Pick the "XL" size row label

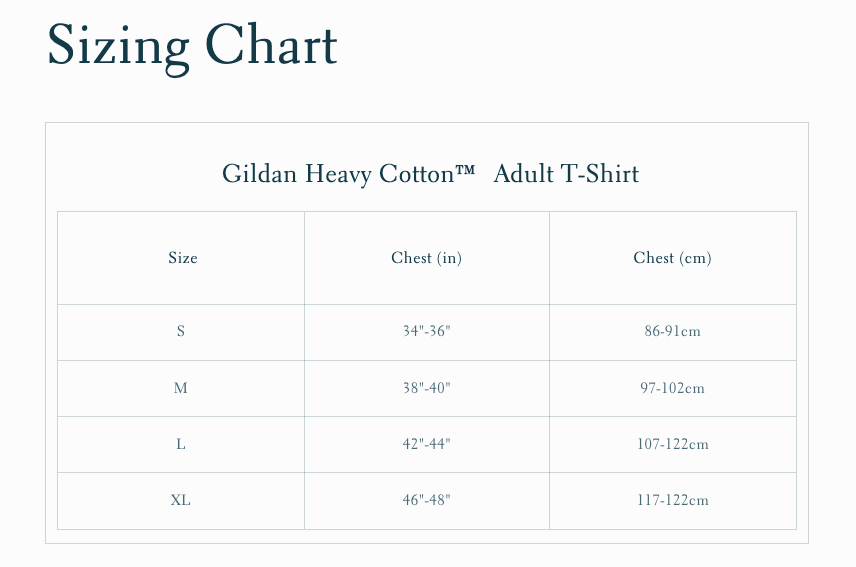click(x=181, y=500)
